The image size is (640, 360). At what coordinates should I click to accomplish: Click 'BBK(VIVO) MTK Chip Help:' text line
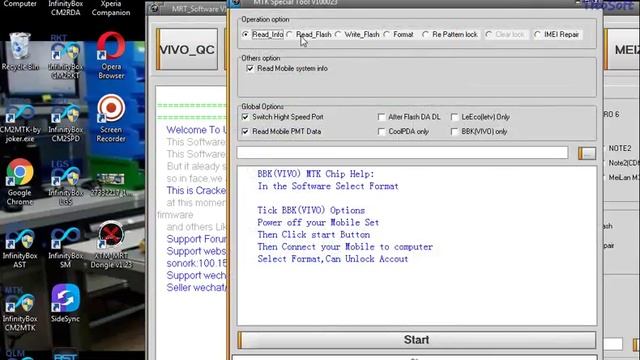click(x=316, y=174)
